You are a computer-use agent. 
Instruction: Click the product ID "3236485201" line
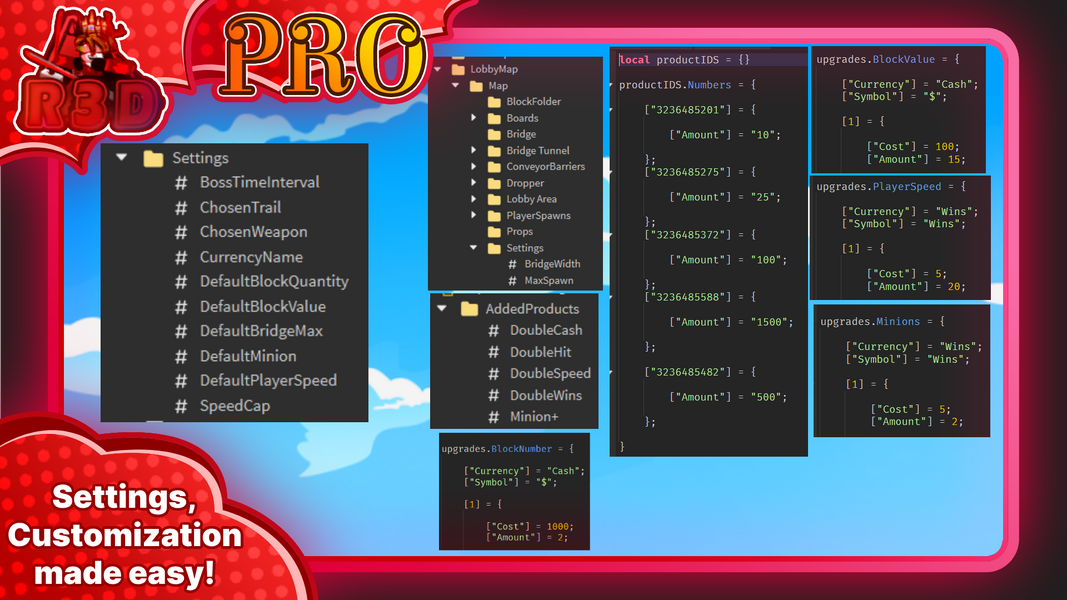point(700,110)
